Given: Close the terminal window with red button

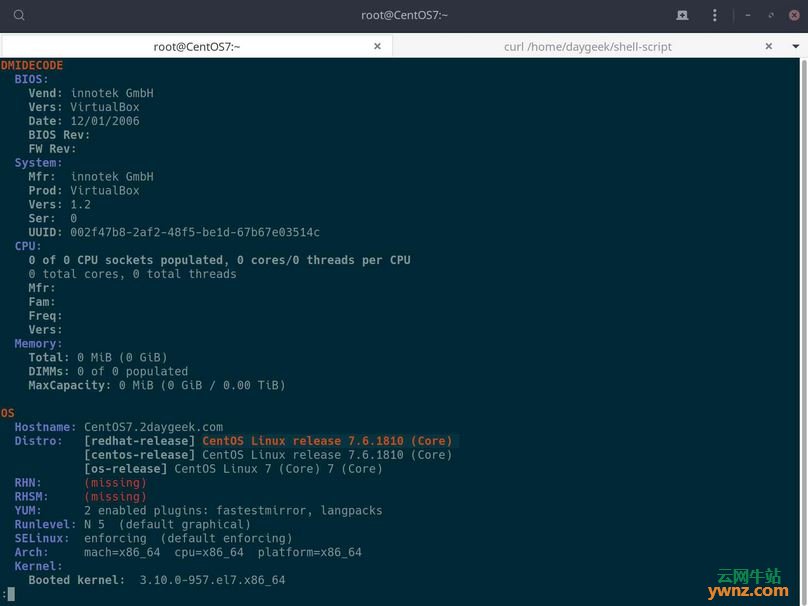Looking at the screenshot, I should (x=794, y=15).
